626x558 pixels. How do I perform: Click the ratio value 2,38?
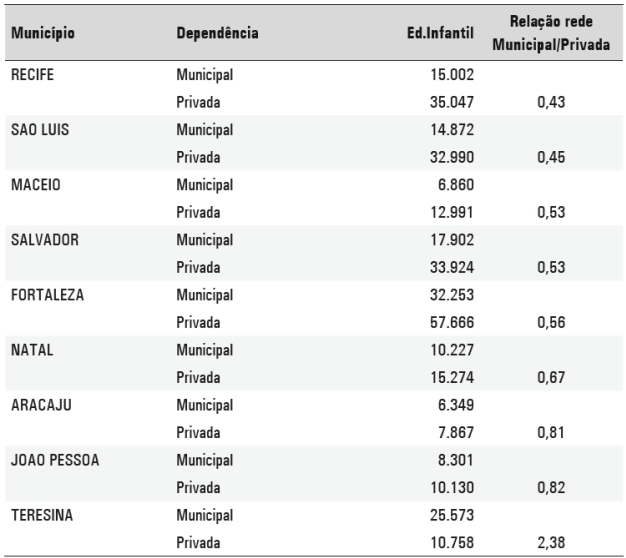pyautogui.click(x=552, y=542)
